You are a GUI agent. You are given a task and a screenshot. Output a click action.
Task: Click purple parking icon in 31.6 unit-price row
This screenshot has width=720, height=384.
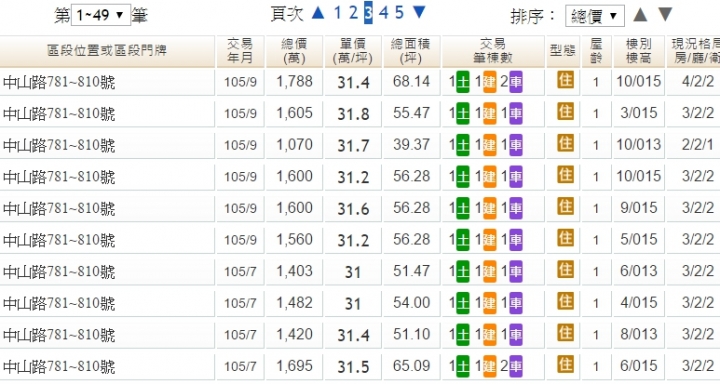(516, 209)
